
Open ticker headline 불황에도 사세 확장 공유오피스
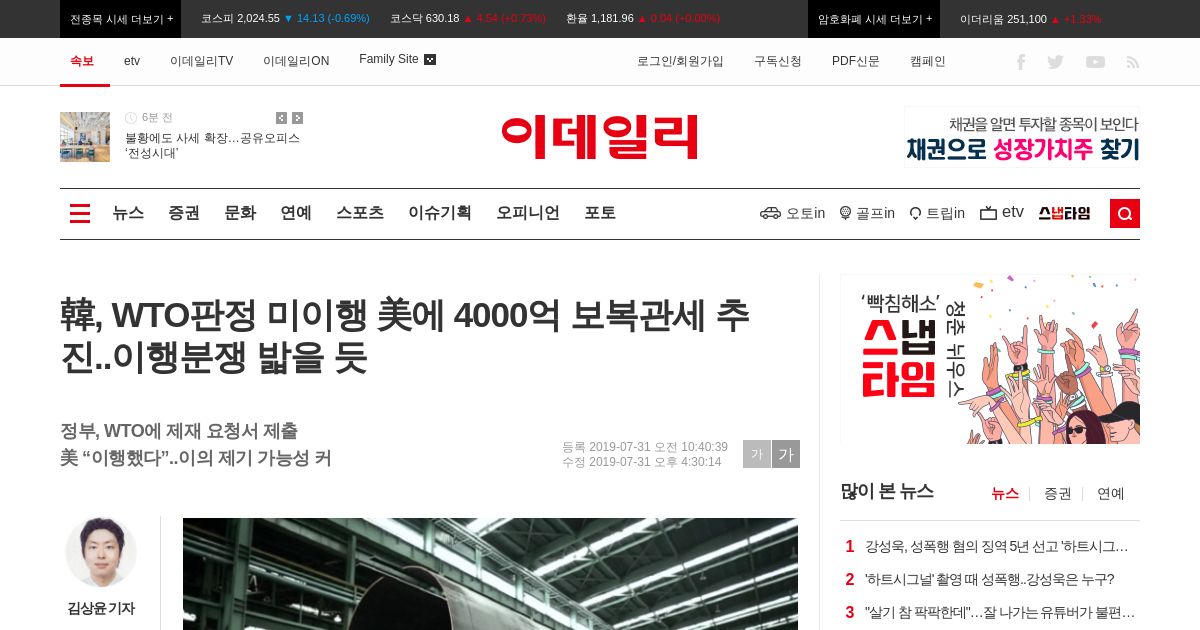pyautogui.click(x=212, y=146)
